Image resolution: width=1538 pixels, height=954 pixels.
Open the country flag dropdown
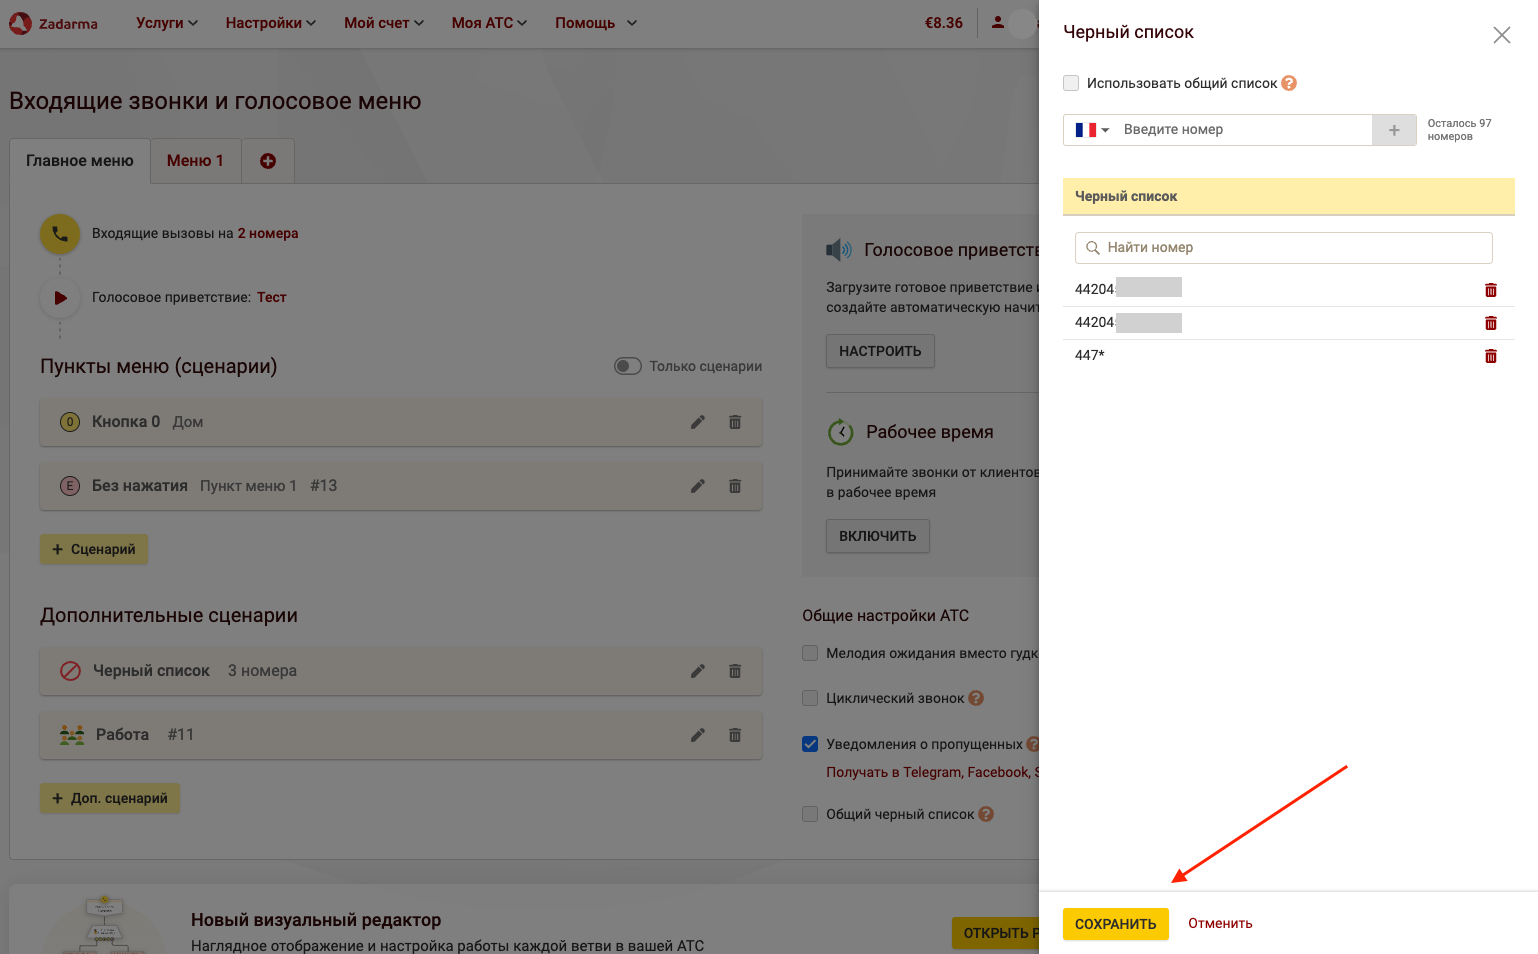[x=1092, y=130]
